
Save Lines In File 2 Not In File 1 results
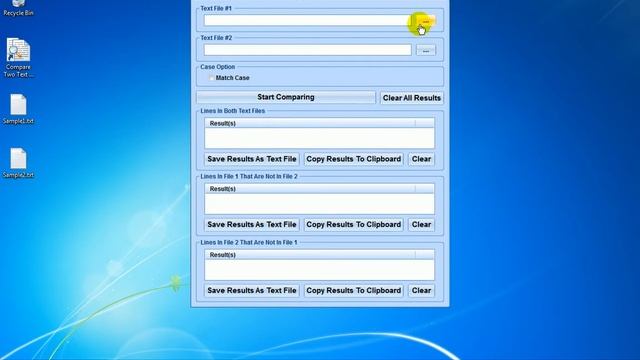pyautogui.click(x=252, y=291)
